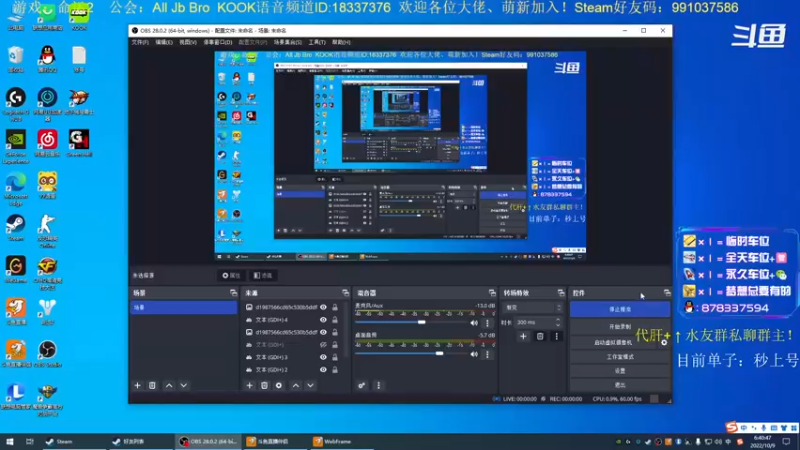
Task: Open the 停靠窗口(D) menu
Action: click(218, 42)
